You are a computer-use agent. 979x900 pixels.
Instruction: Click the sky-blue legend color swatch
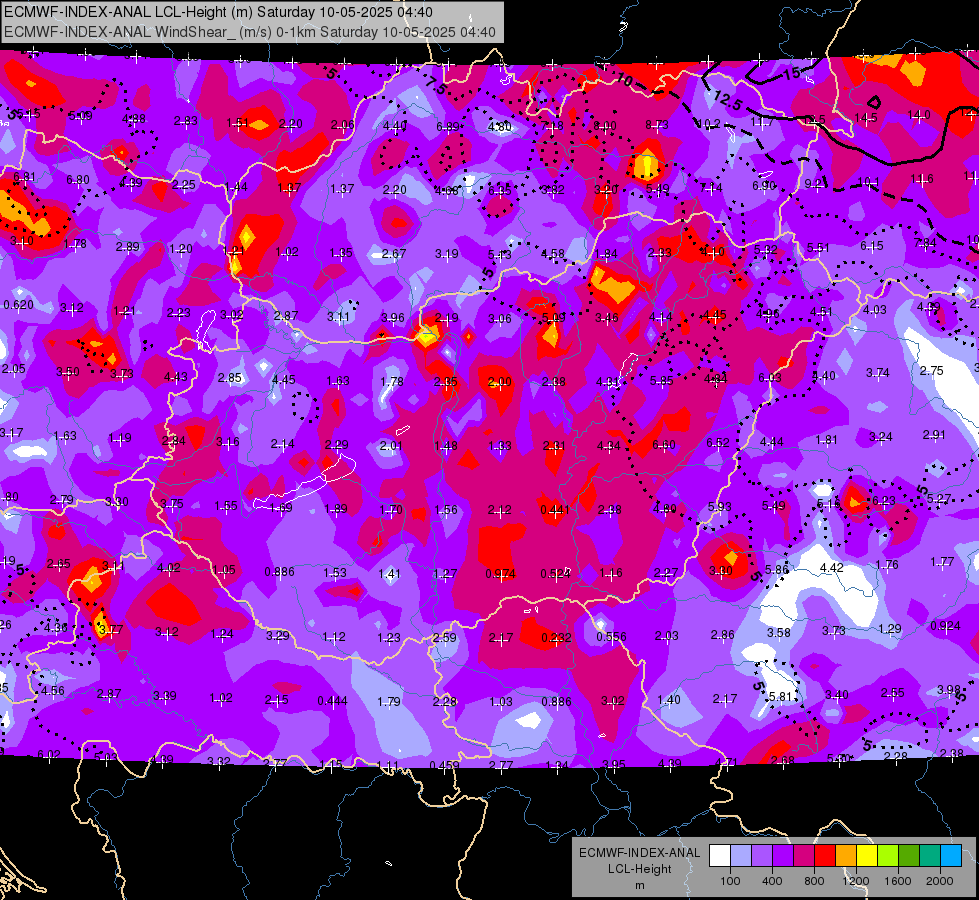pyautogui.click(x=951, y=856)
